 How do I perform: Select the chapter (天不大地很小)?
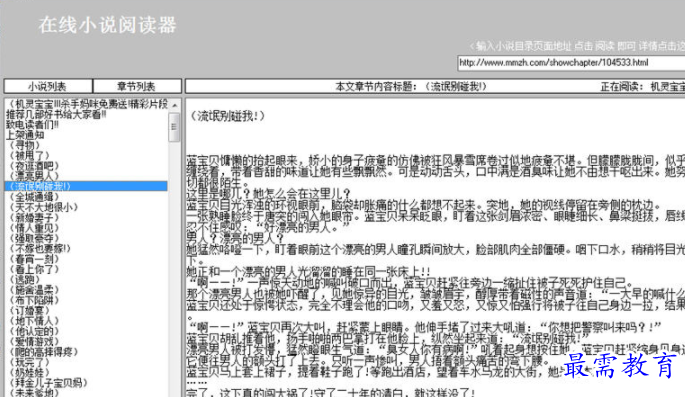point(44,207)
